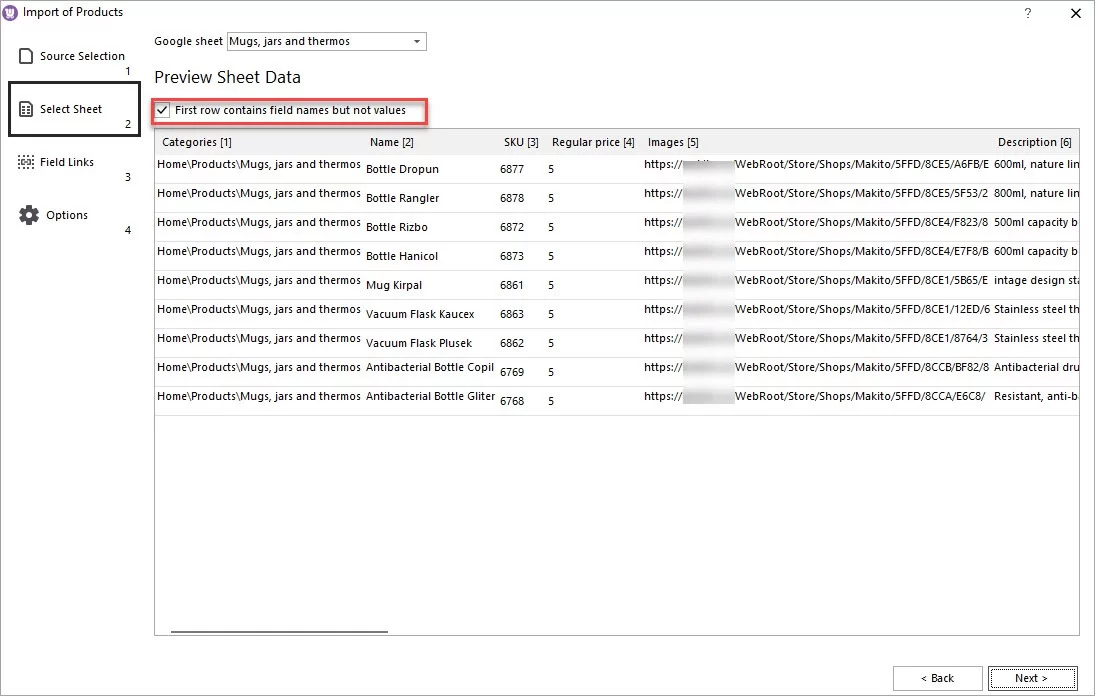1095x696 pixels.
Task: Click the Back button
Action: pyautogui.click(x=937, y=678)
